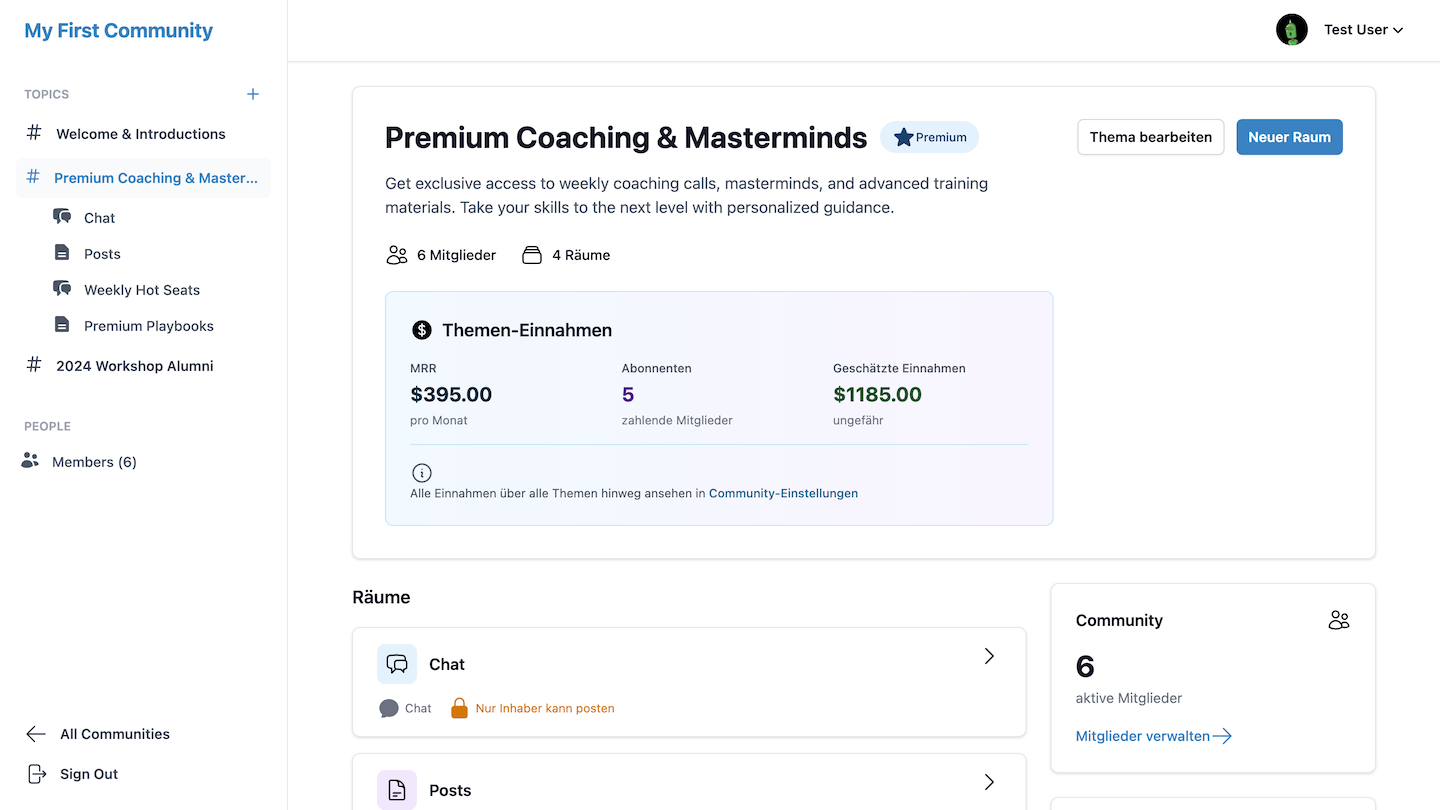
Task: Follow the Community-Einstellungen link
Action: (783, 493)
